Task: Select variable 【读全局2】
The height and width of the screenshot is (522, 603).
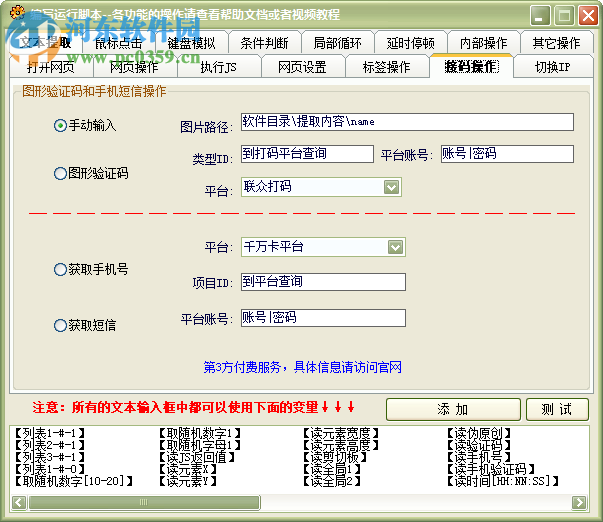Action: click(x=331, y=481)
